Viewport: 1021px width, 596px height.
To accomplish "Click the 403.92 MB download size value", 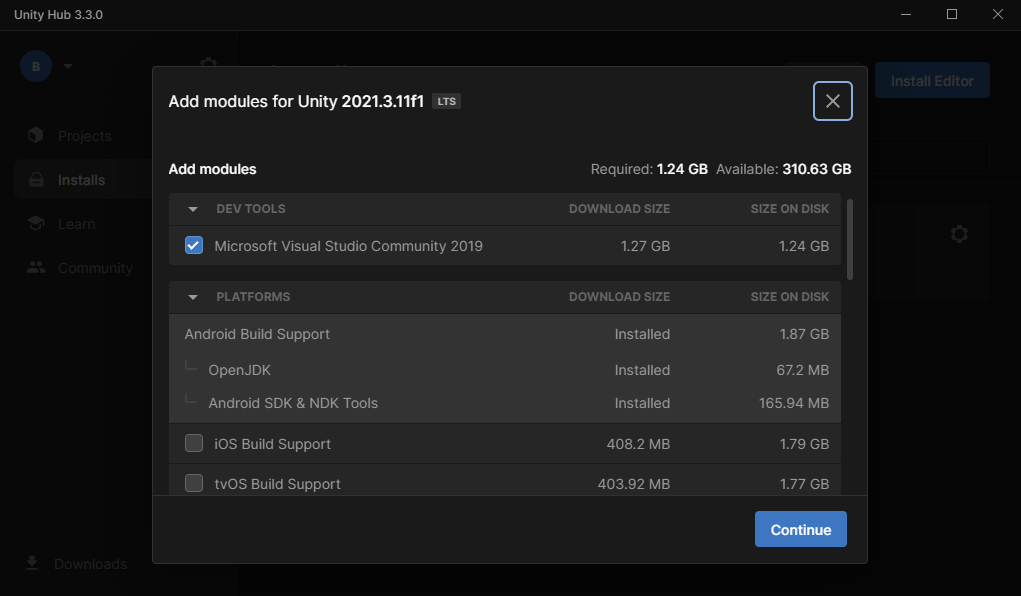I will click(634, 485).
